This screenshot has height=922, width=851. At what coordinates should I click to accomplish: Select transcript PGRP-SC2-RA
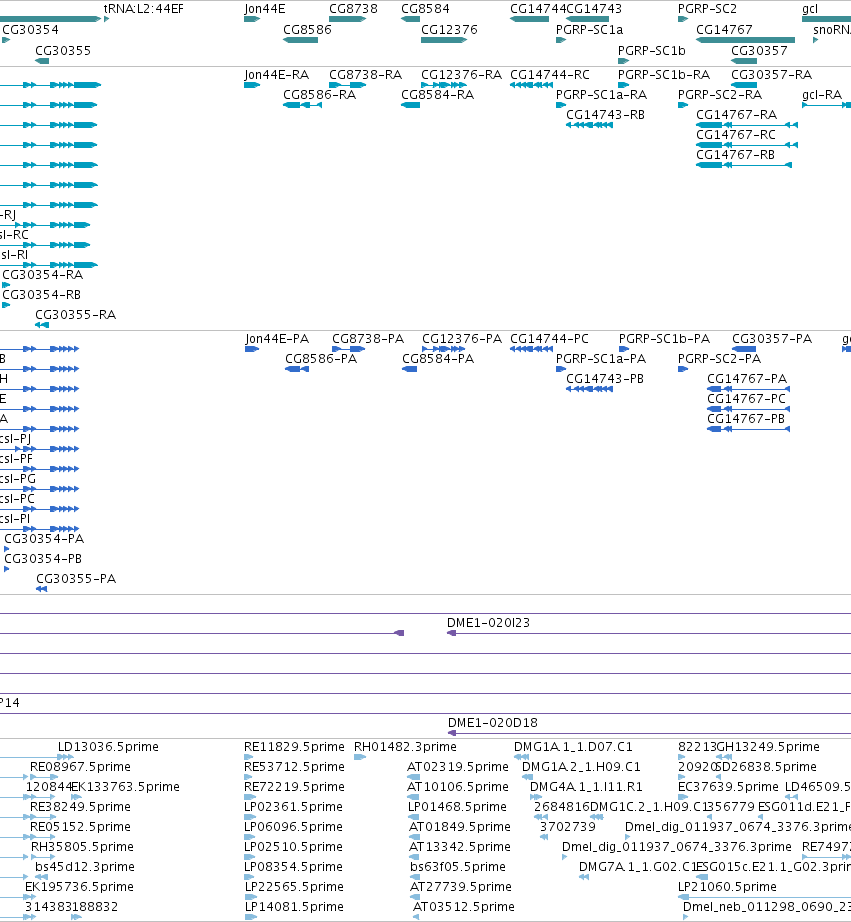click(720, 95)
